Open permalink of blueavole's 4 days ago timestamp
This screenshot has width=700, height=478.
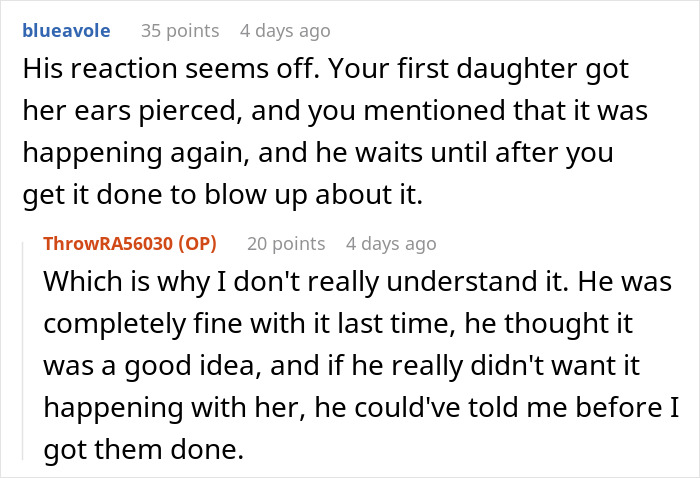[287, 31]
